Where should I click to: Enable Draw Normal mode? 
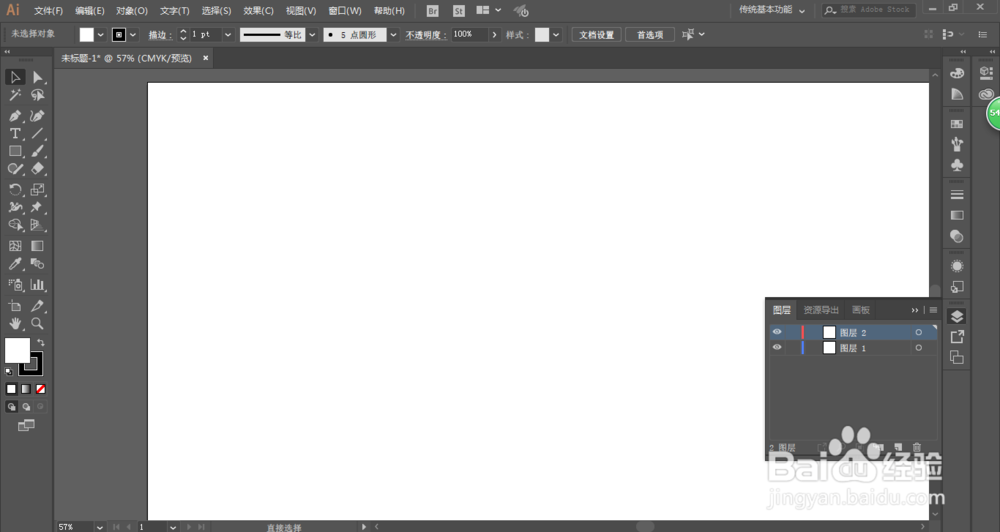[11, 407]
